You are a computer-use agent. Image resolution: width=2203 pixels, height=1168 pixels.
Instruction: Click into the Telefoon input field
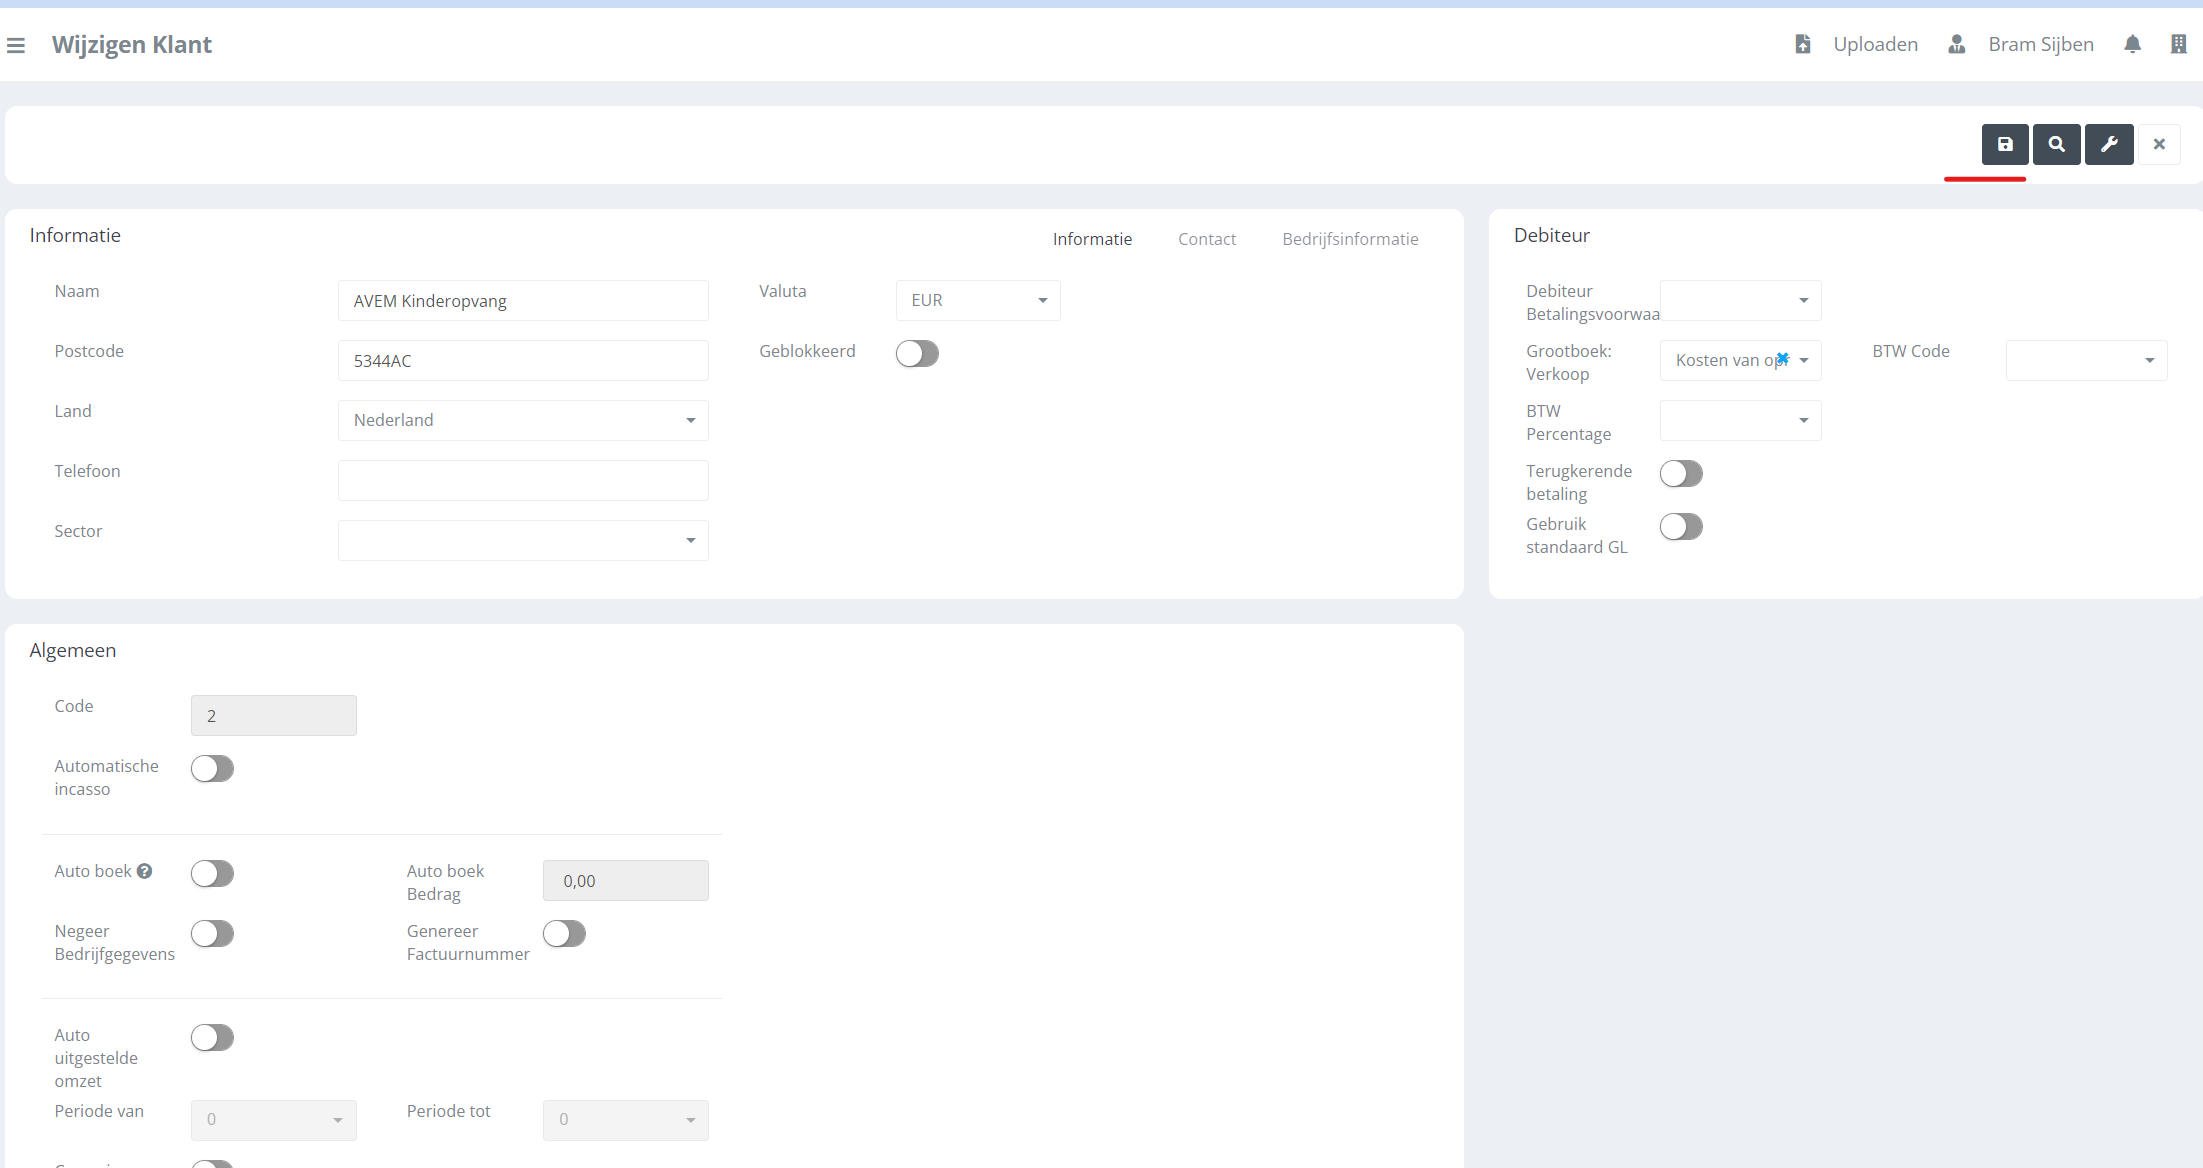pyautogui.click(x=523, y=481)
